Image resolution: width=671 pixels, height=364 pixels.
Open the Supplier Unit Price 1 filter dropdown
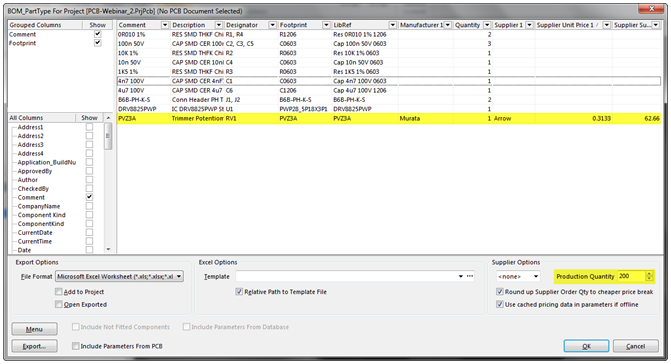pos(606,25)
